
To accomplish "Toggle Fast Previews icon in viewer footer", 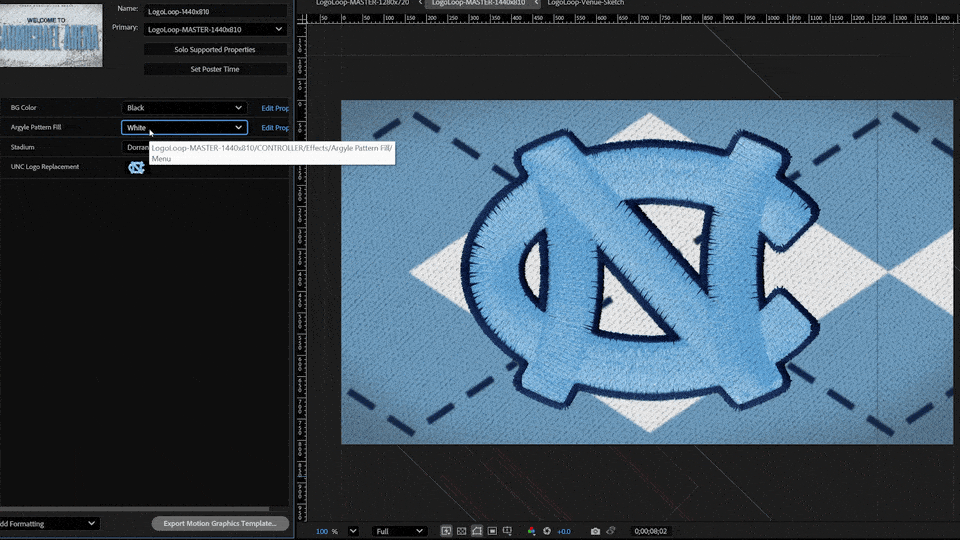I will click(446, 531).
